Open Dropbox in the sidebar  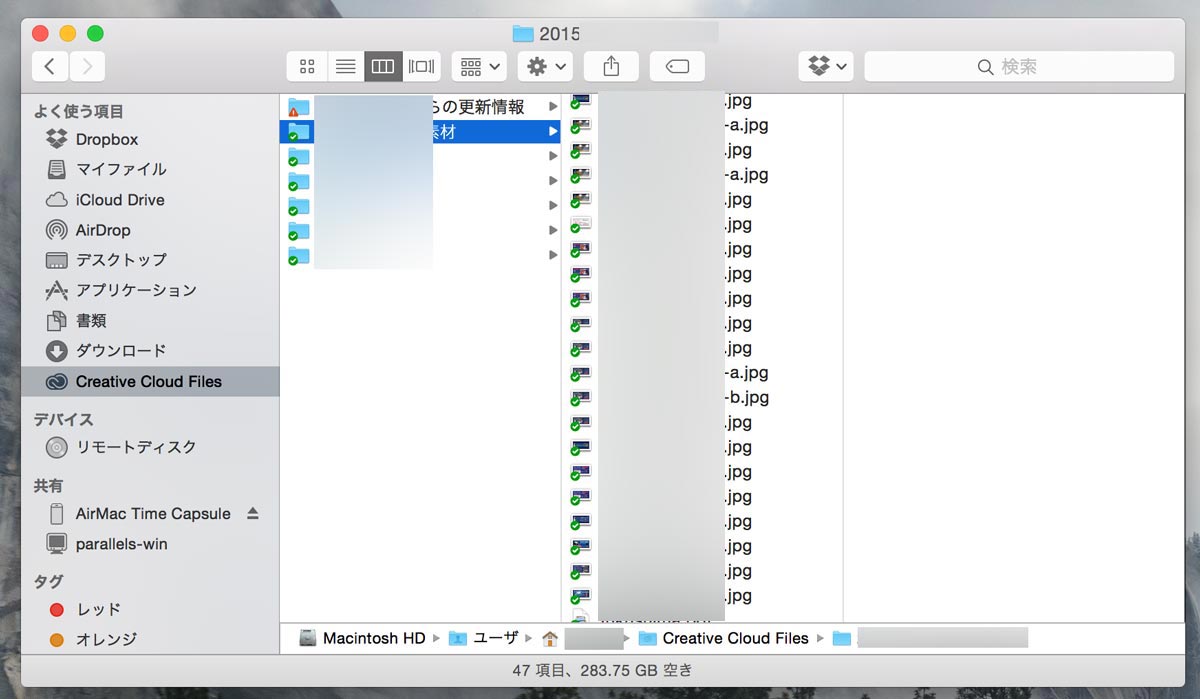click(150, 139)
